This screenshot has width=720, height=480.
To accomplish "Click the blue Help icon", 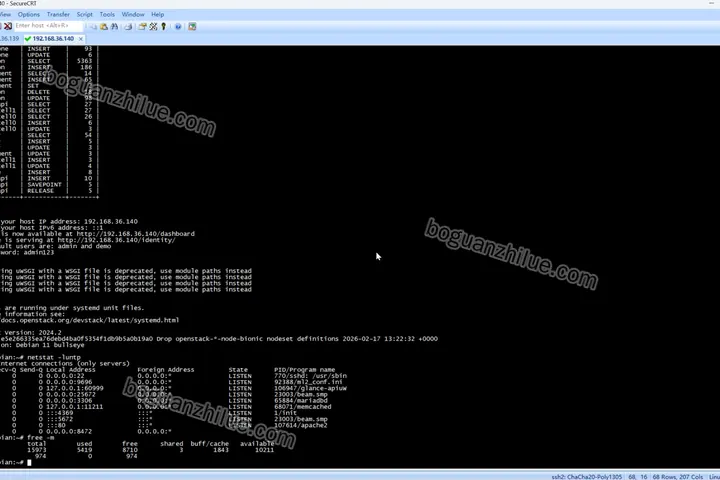I will tap(178, 27).
